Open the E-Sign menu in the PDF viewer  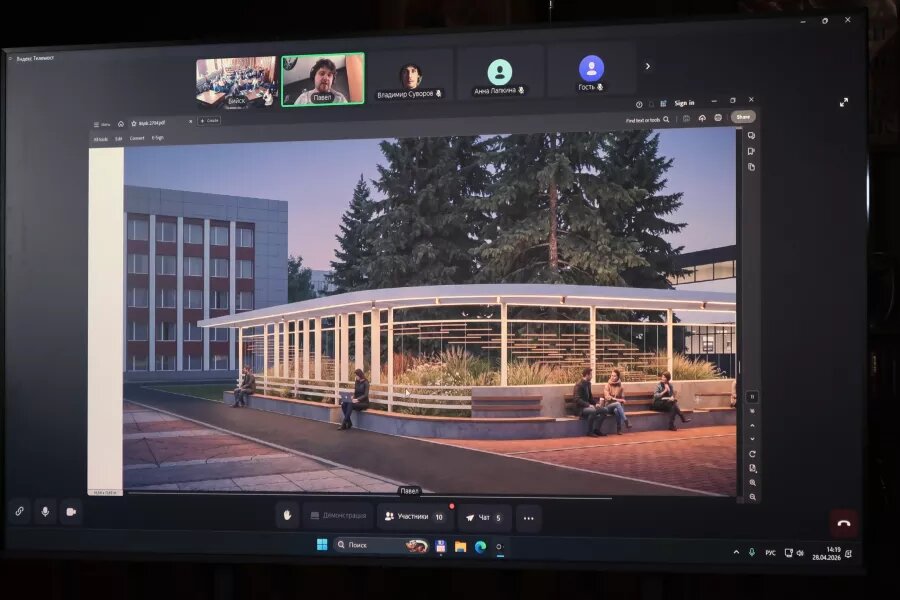pos(158,138)
